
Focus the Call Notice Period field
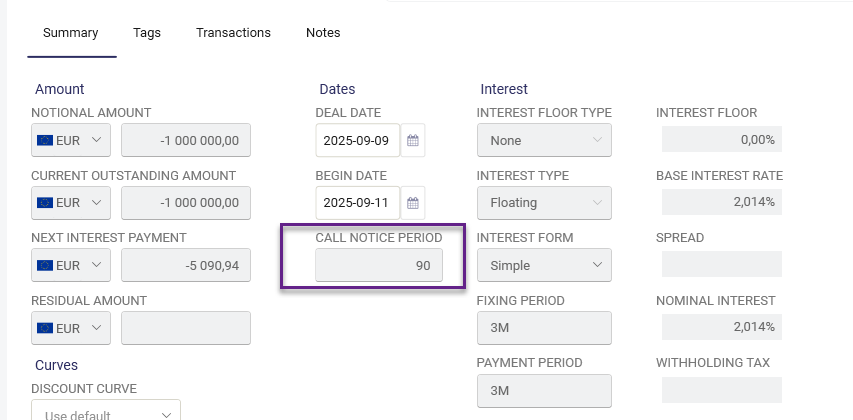click(x=378, y=265)
